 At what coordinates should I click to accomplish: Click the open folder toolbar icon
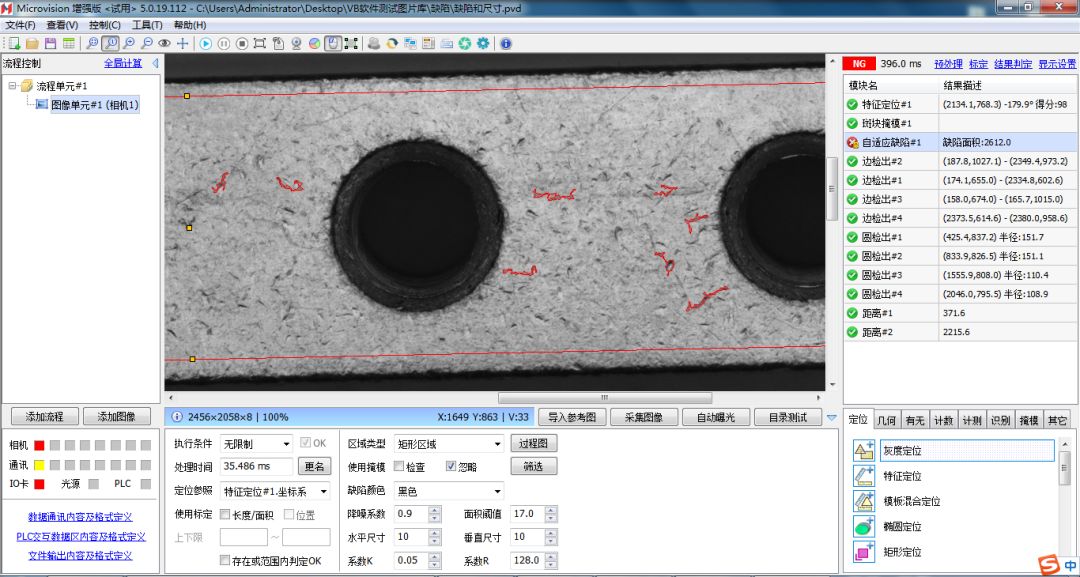pyautogui.click(x=32, y=43)
